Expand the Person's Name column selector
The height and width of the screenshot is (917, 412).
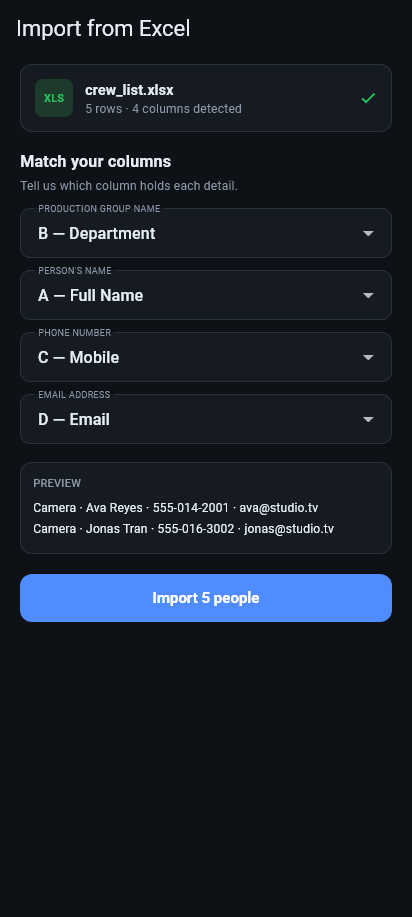coord(206,295)
